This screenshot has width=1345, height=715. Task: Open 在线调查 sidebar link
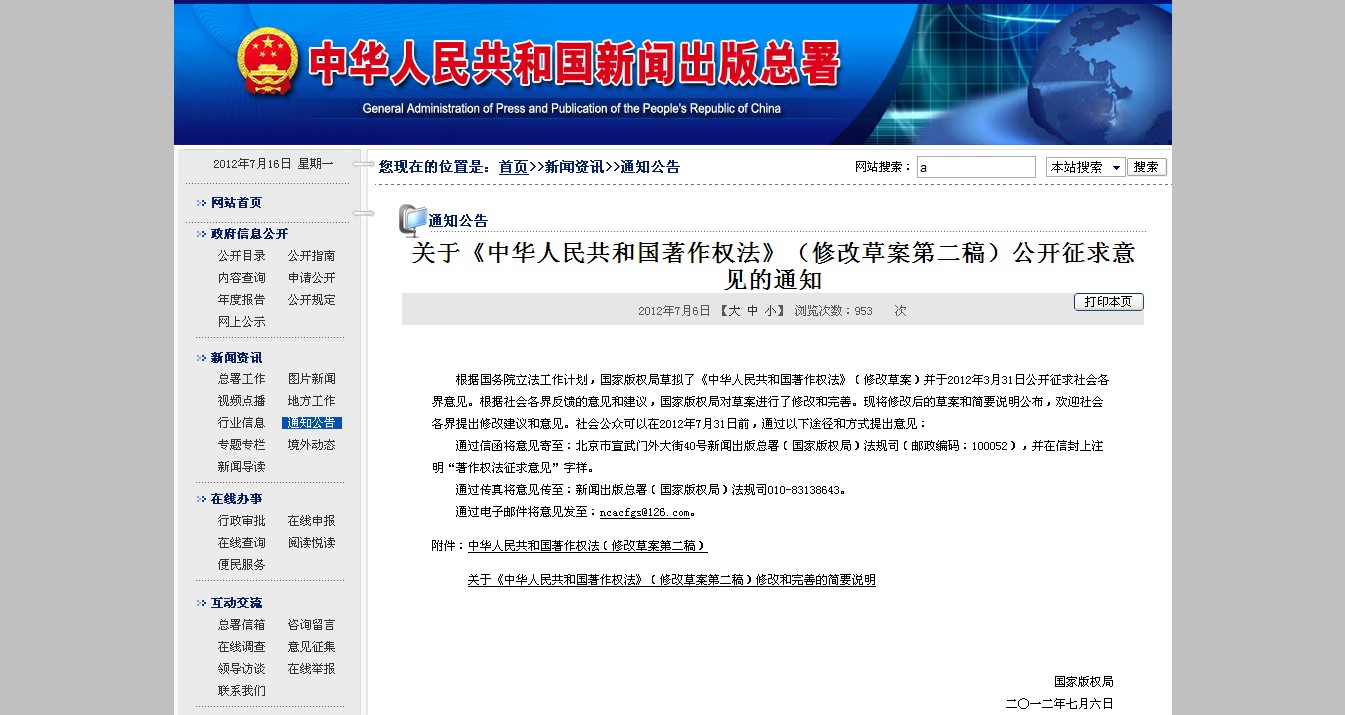pos(242,647)
